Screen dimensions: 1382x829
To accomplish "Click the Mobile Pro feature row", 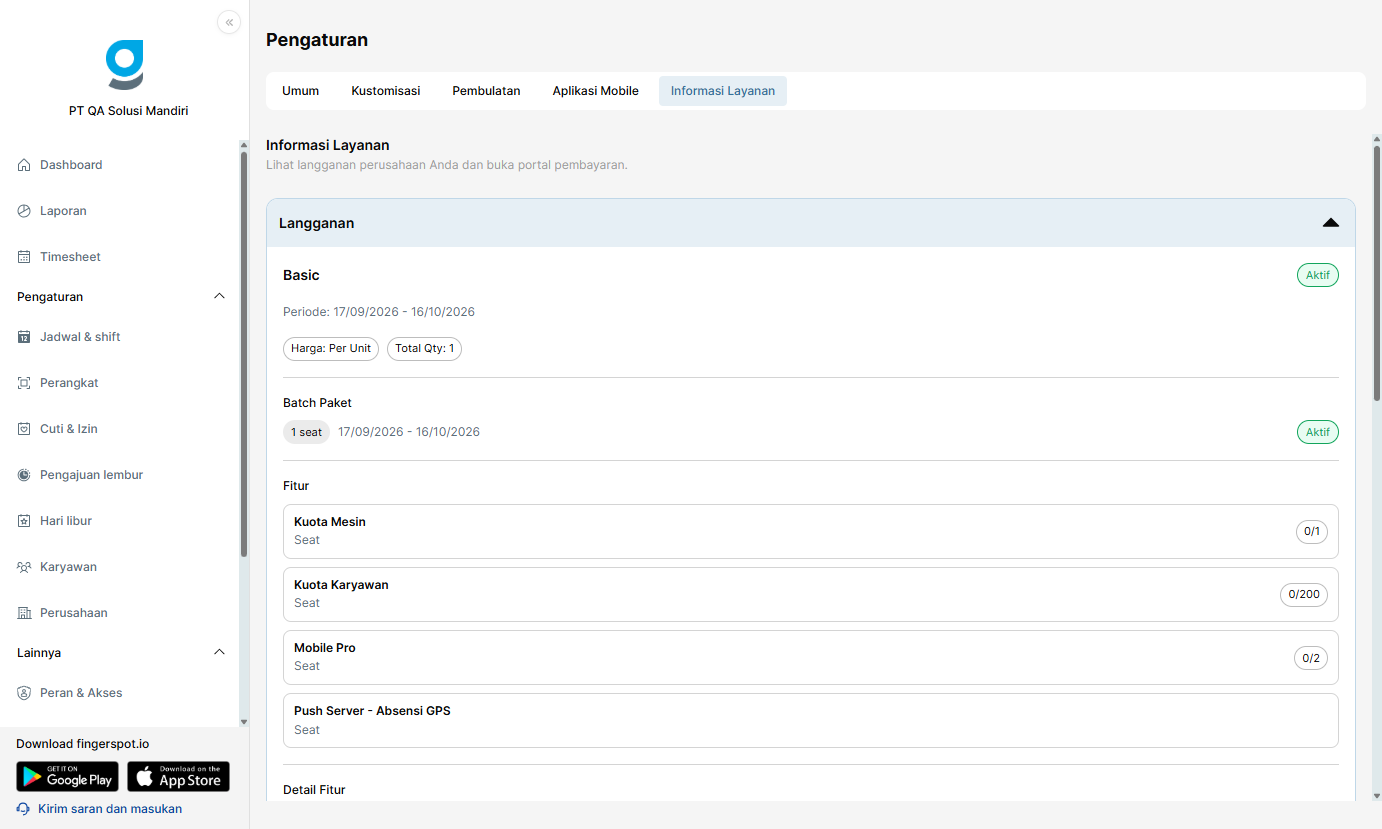I will [811, 657].
